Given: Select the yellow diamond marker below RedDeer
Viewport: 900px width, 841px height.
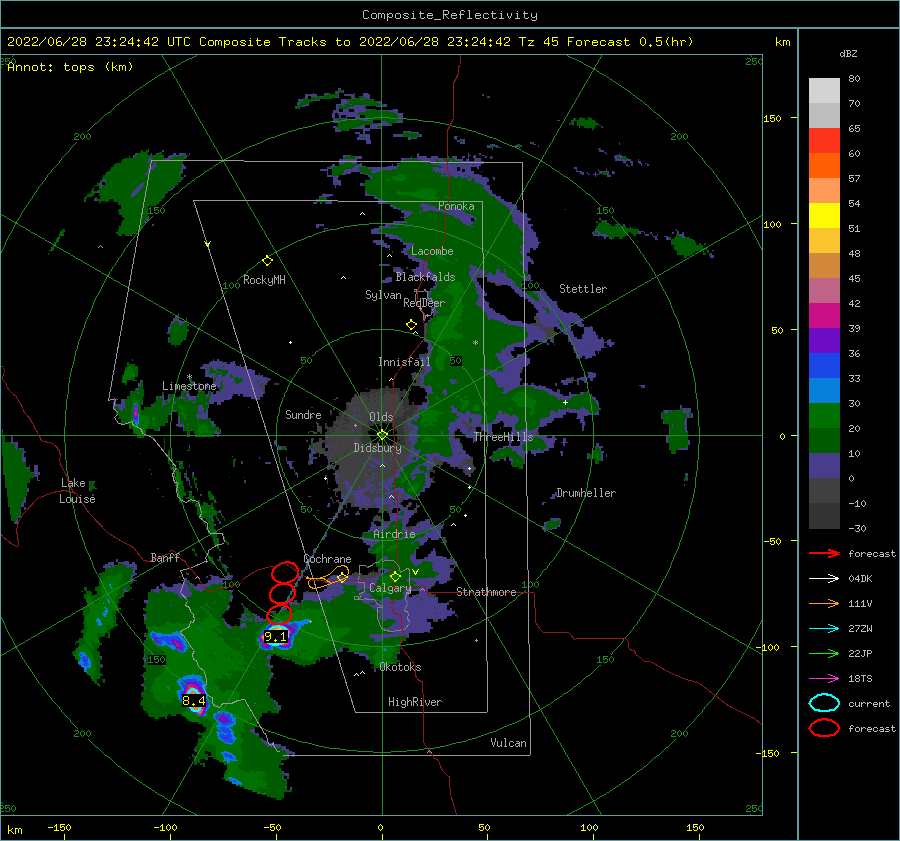Looking at the screenshot, I should point(411,325).
